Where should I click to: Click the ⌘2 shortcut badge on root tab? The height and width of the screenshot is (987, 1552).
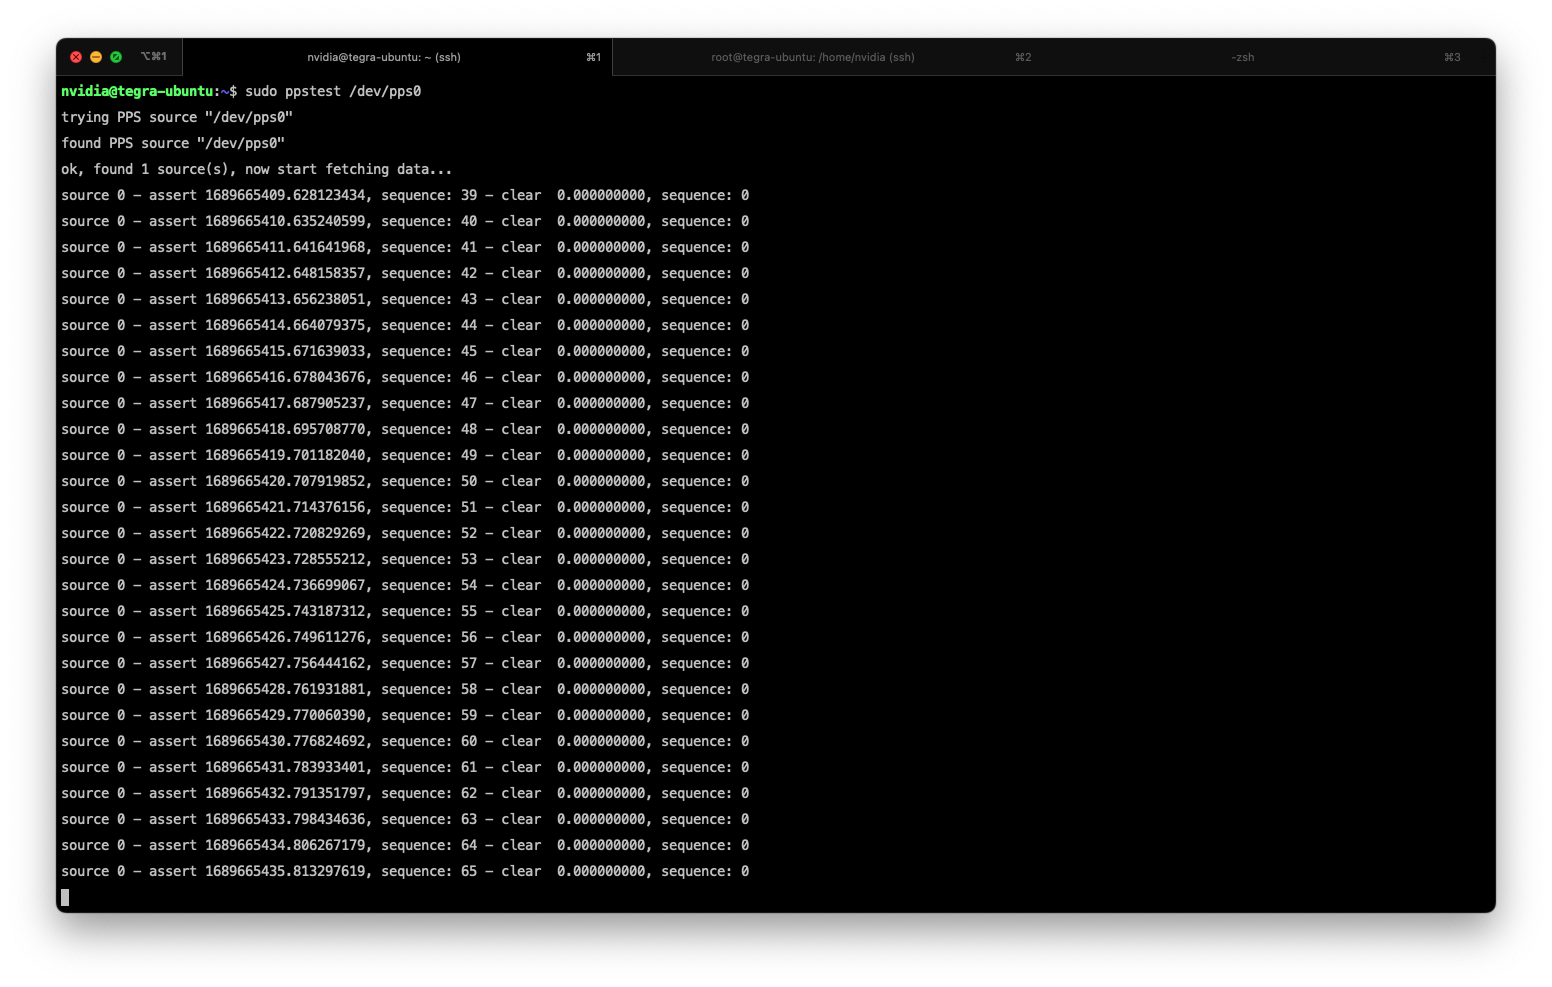pyautogui.click(x=1023, y=57)
